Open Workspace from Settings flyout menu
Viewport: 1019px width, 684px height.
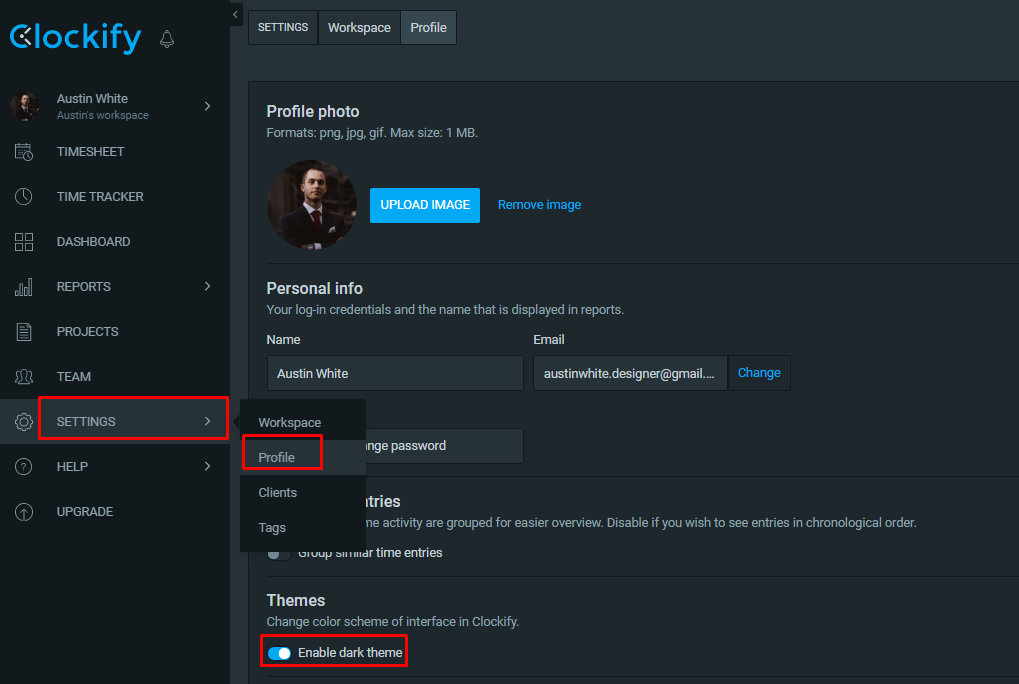pyautogui.click(x=290, y=422)
